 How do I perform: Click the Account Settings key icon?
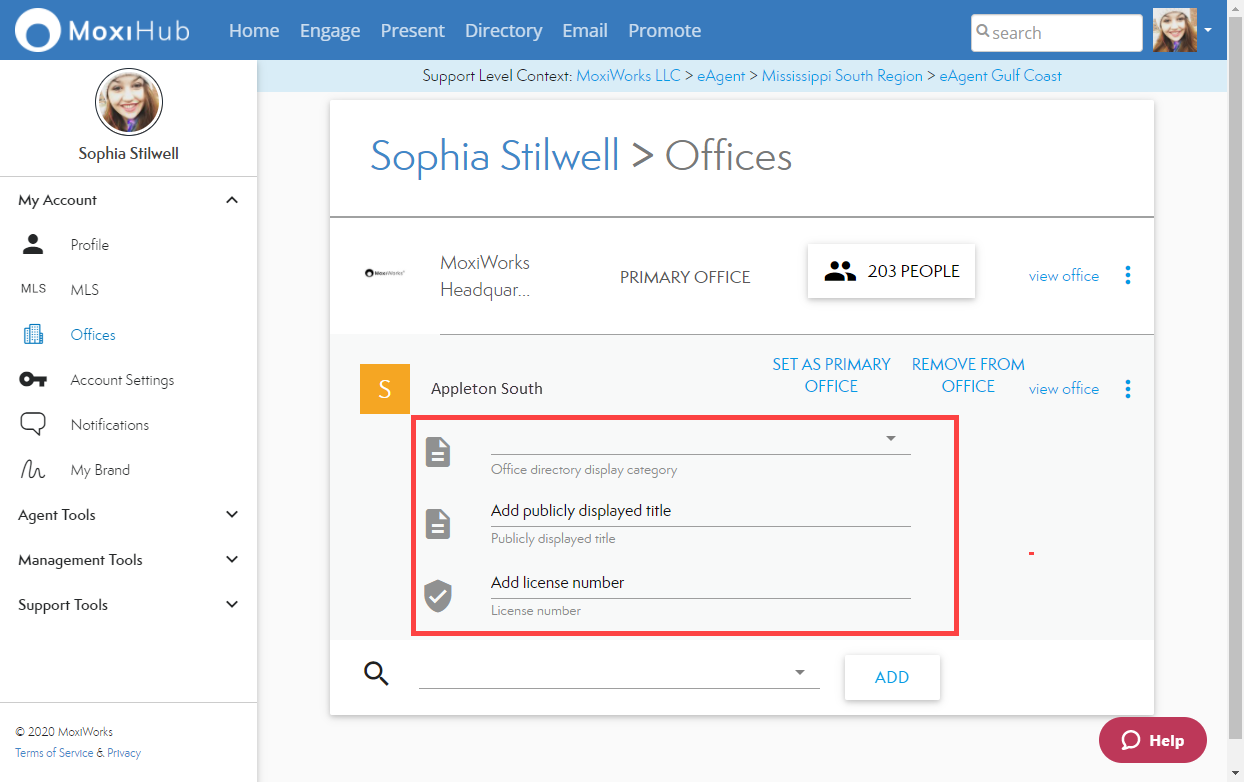(33, 380)
